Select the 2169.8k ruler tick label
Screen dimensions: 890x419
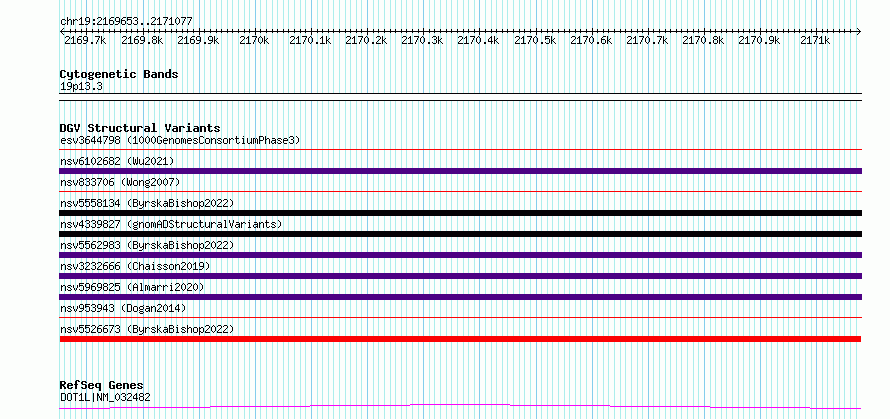tap(142, 40)
